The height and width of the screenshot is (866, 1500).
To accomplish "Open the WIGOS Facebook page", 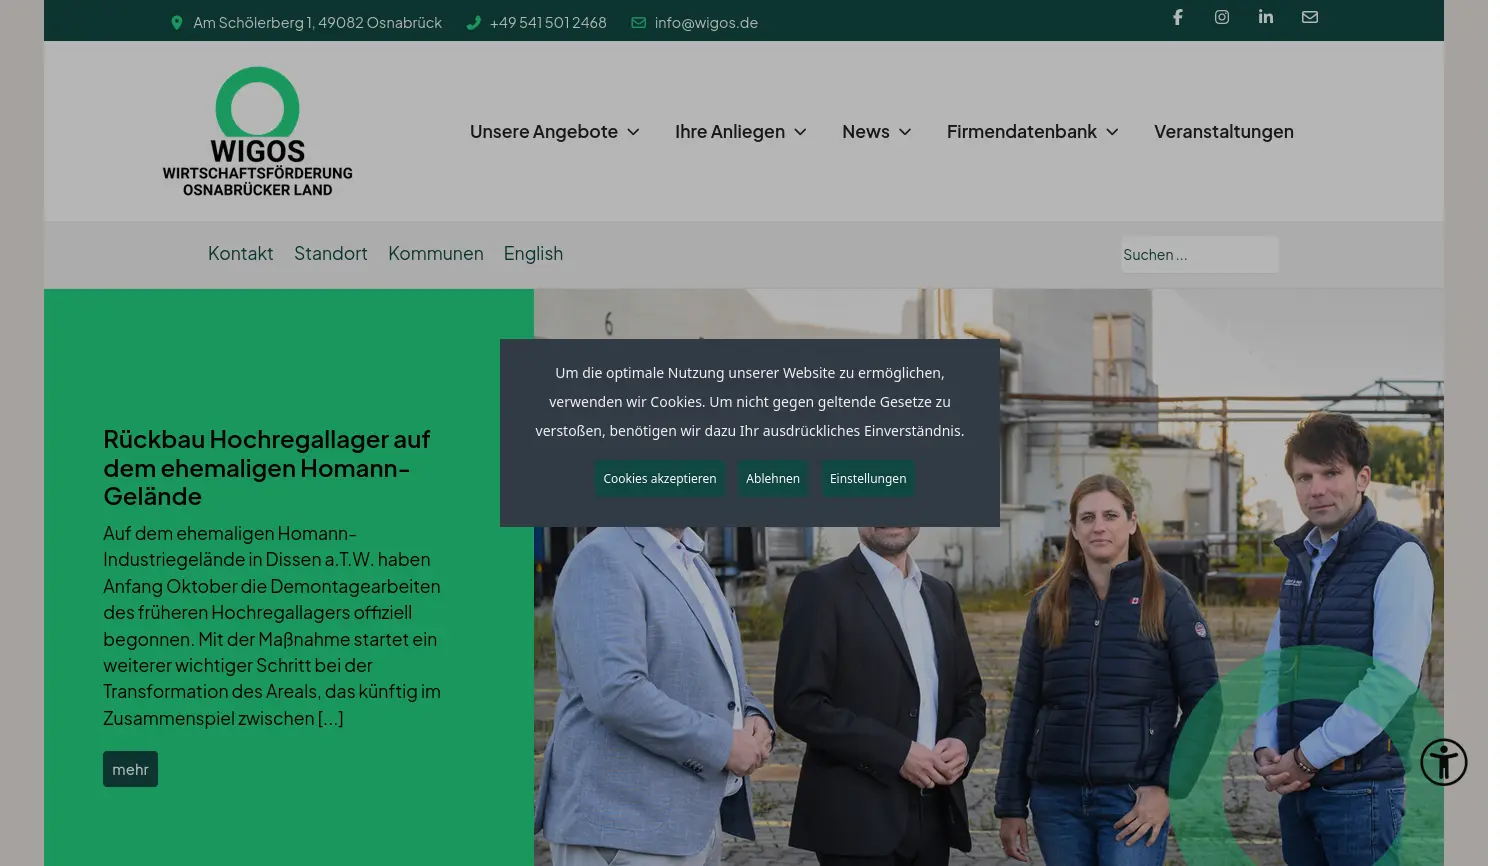I will coord(1177,17).
